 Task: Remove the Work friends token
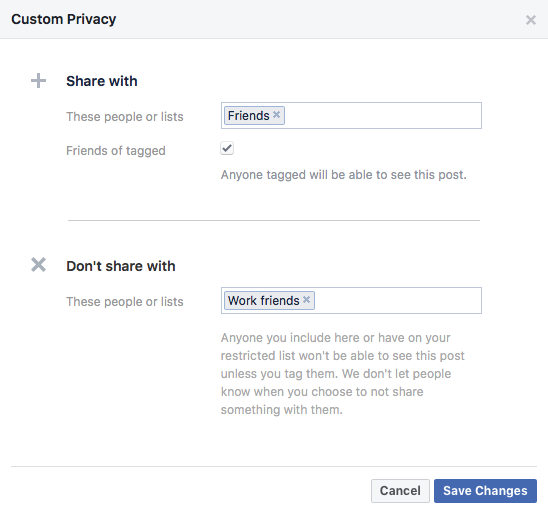[x=307, y=300]
